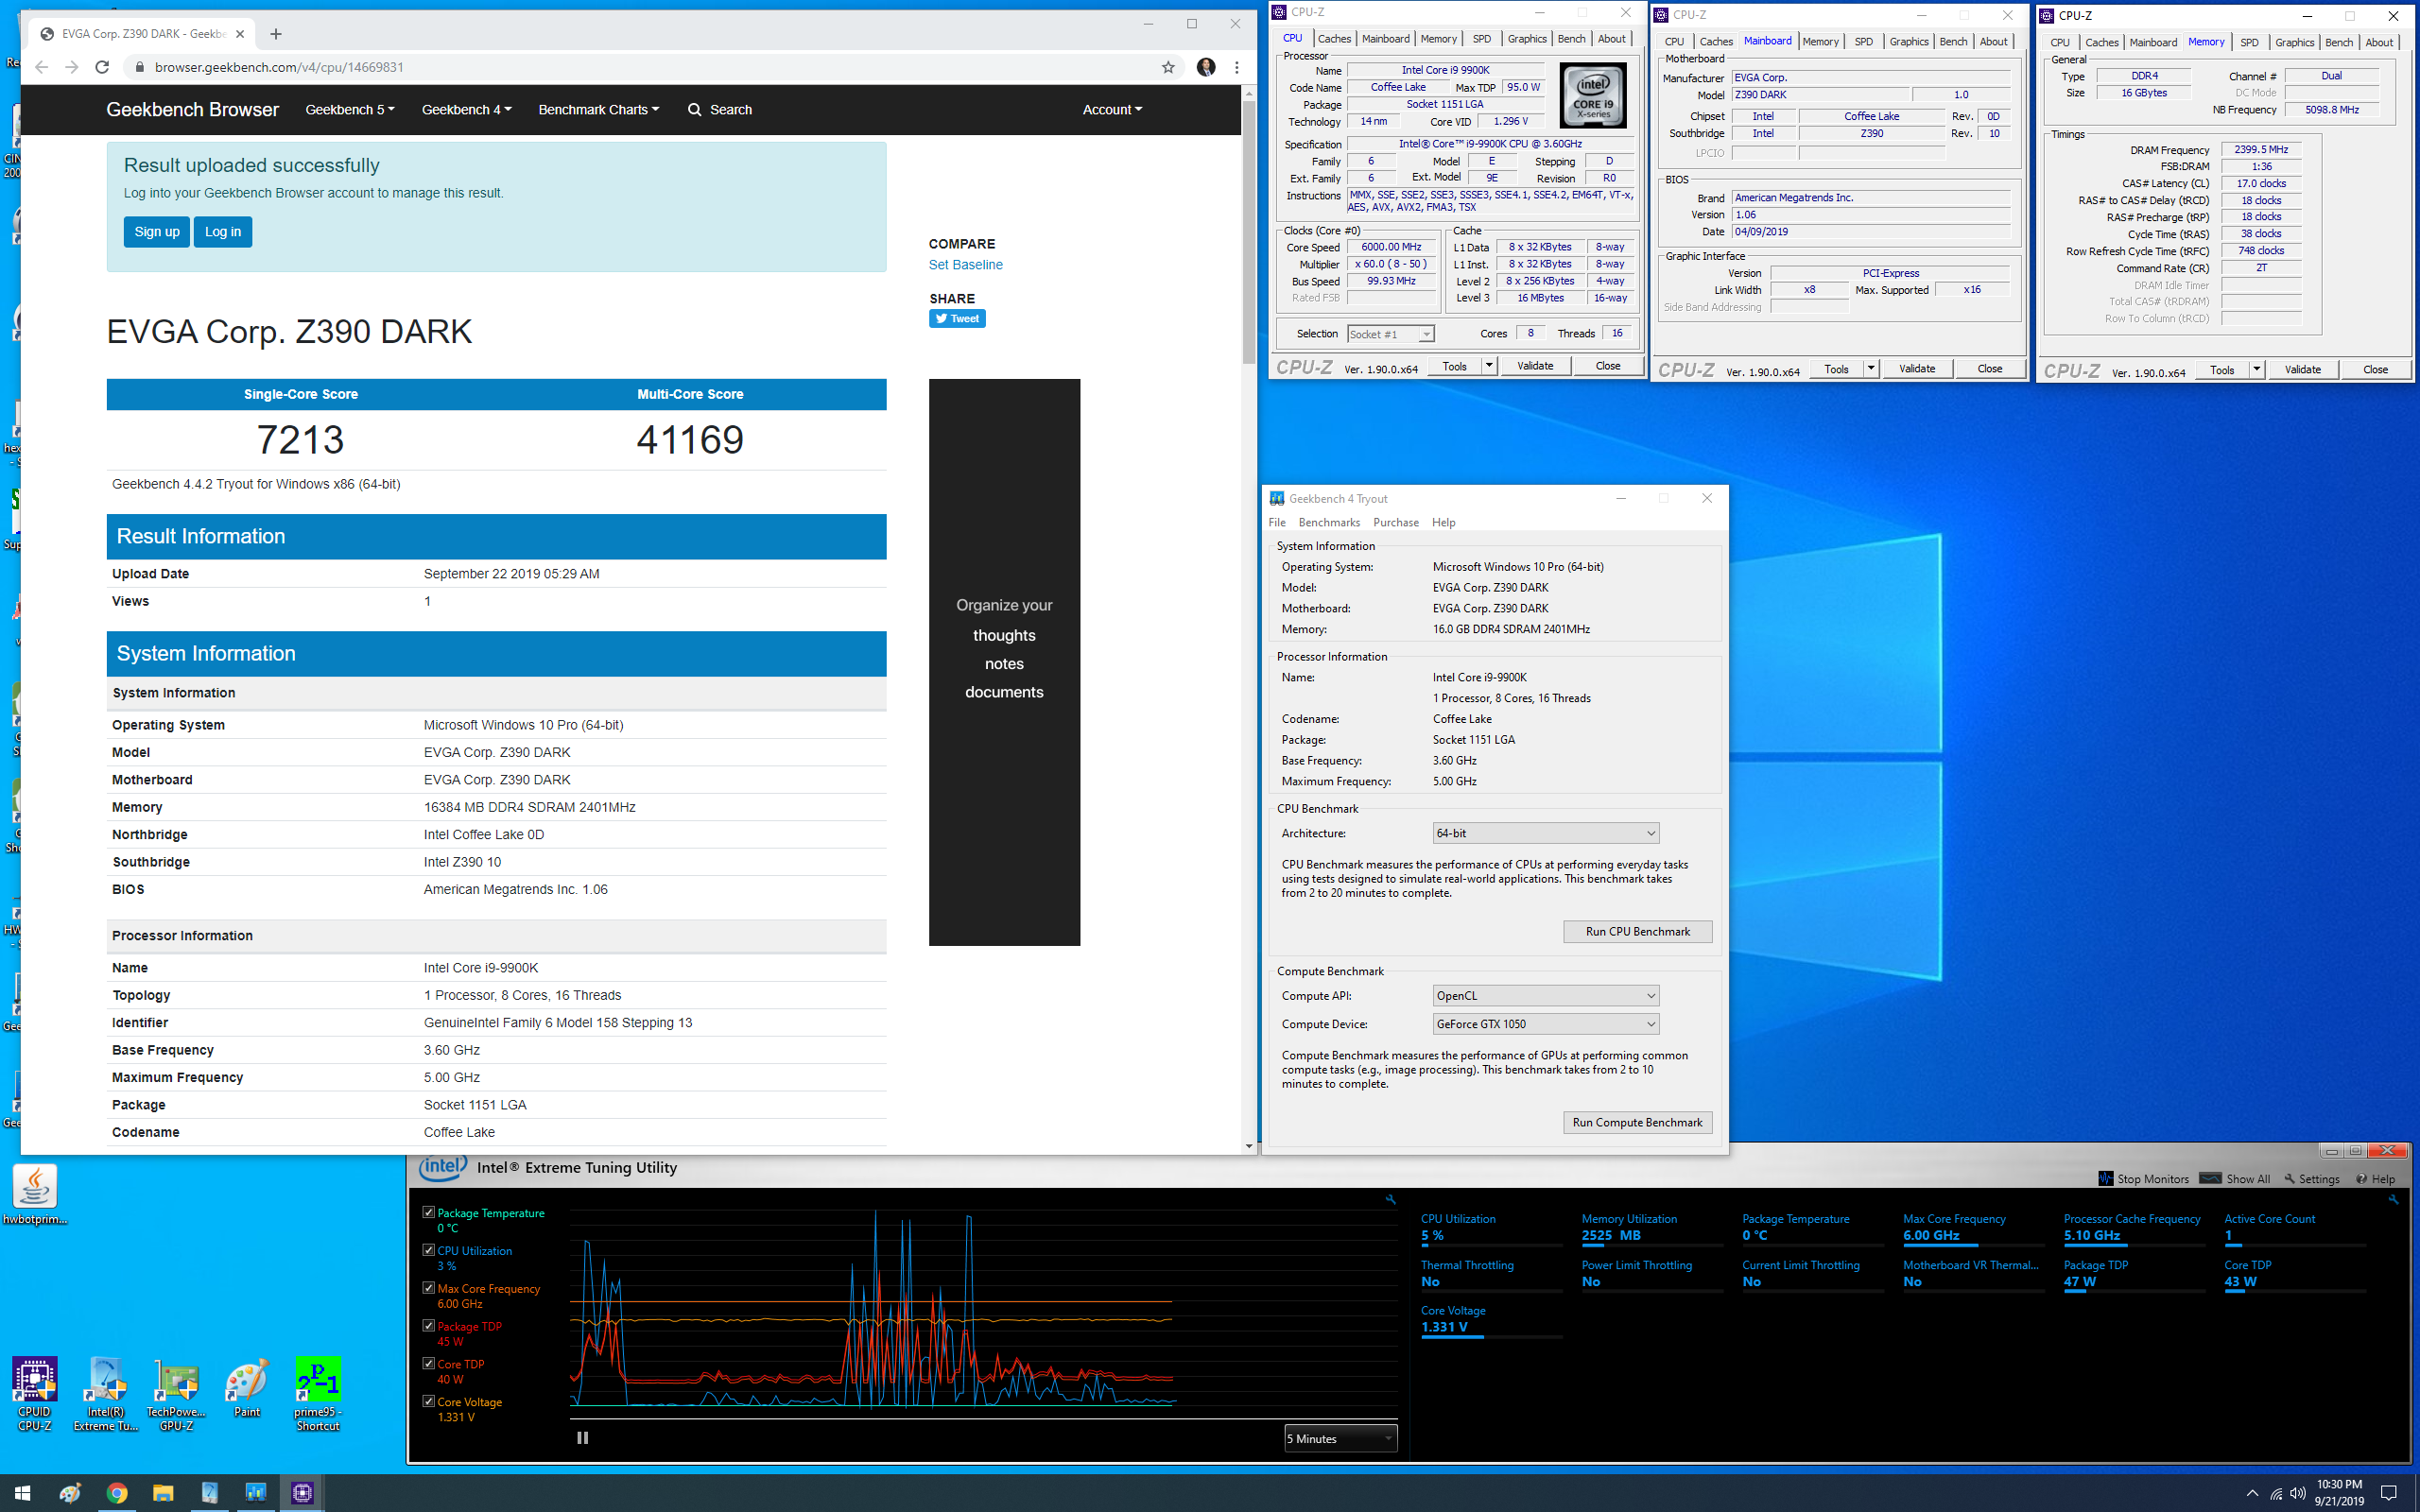Go back to previous page in Chrome
The width and height of the screenshot is (2420, 1512).
click(41, 67)
